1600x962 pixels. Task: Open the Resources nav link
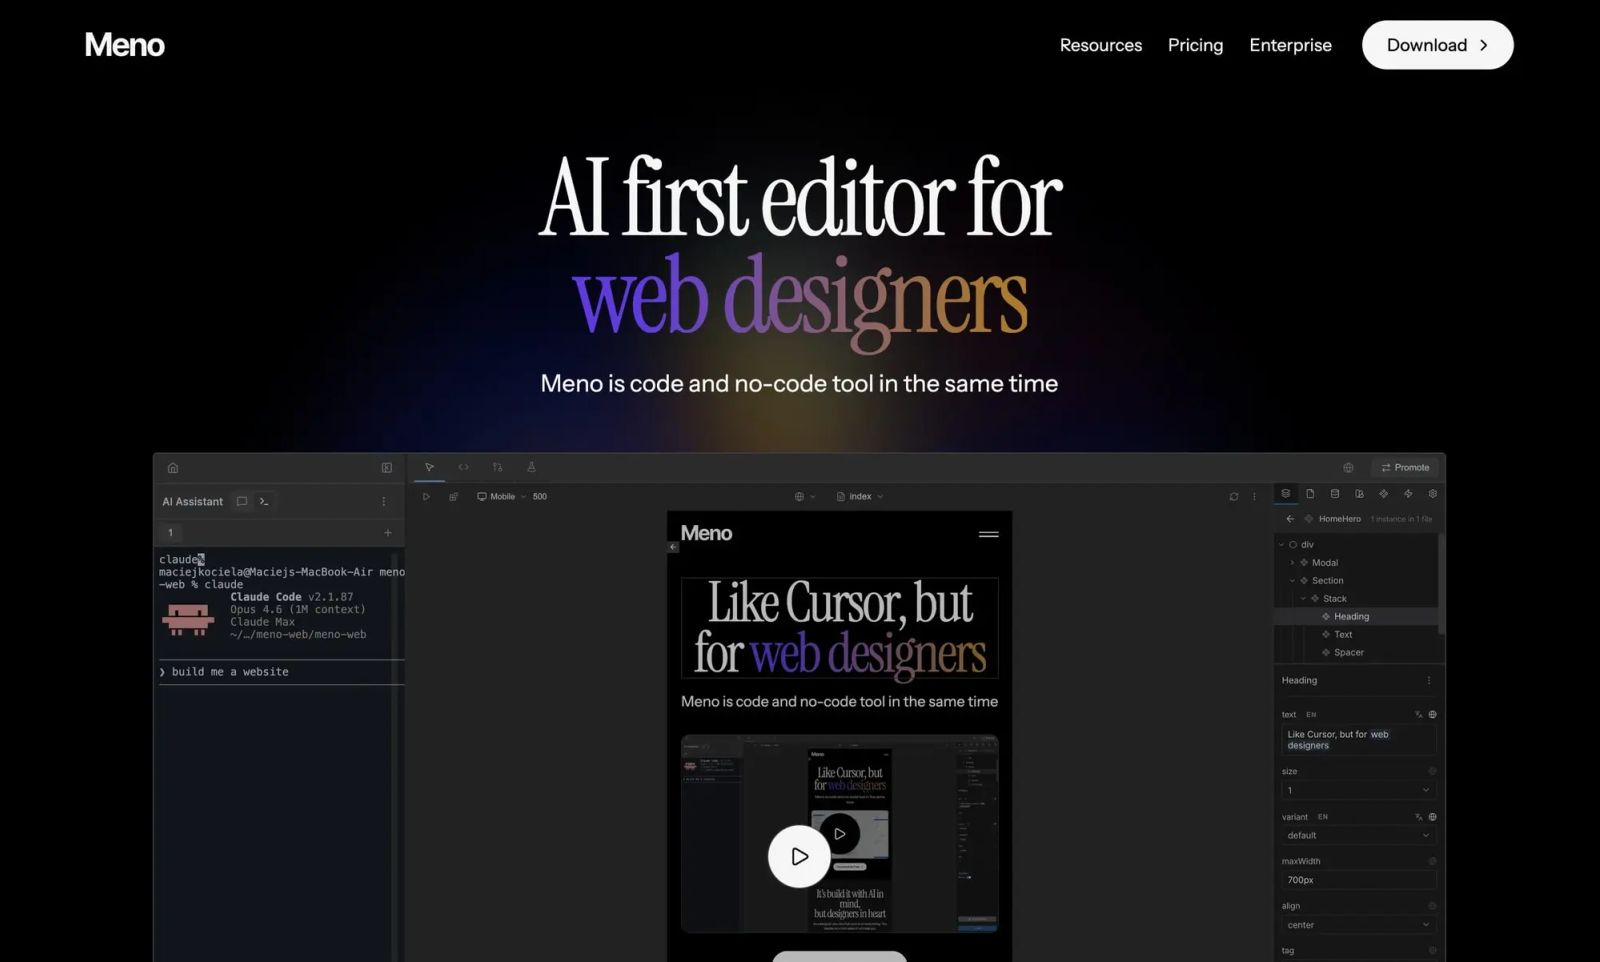point(1101,45)
